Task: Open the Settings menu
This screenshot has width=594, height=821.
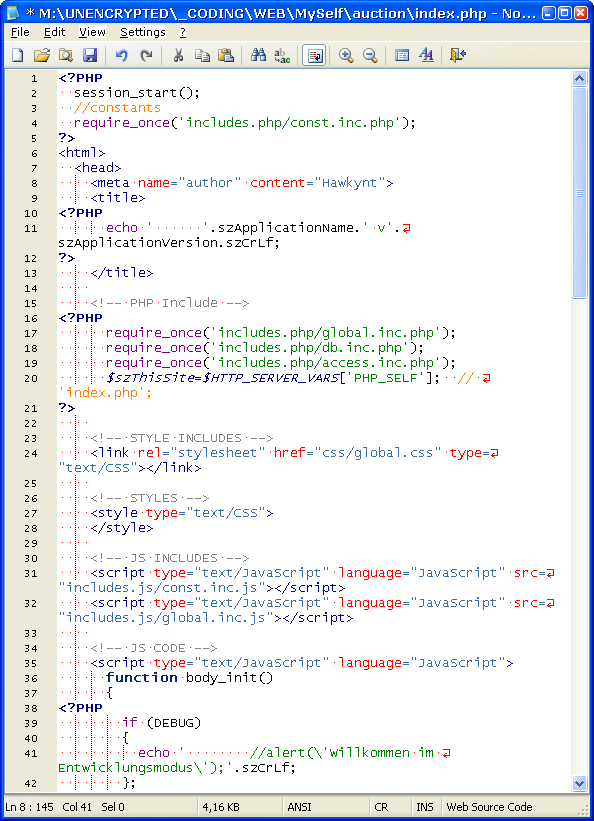Action: (142, 32)
